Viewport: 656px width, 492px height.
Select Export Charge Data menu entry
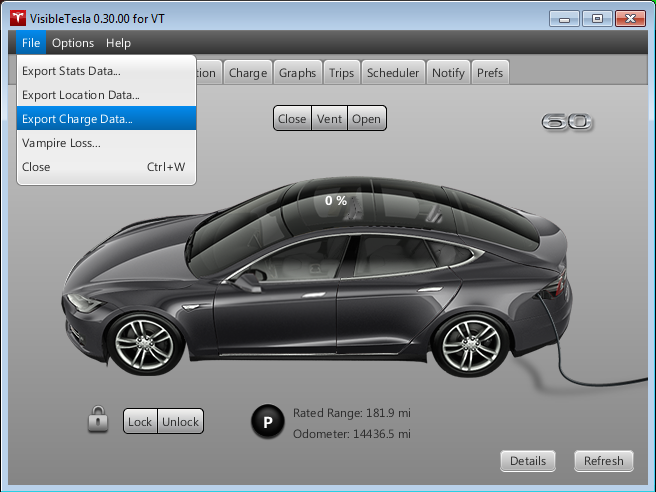(x=106, y=118)
